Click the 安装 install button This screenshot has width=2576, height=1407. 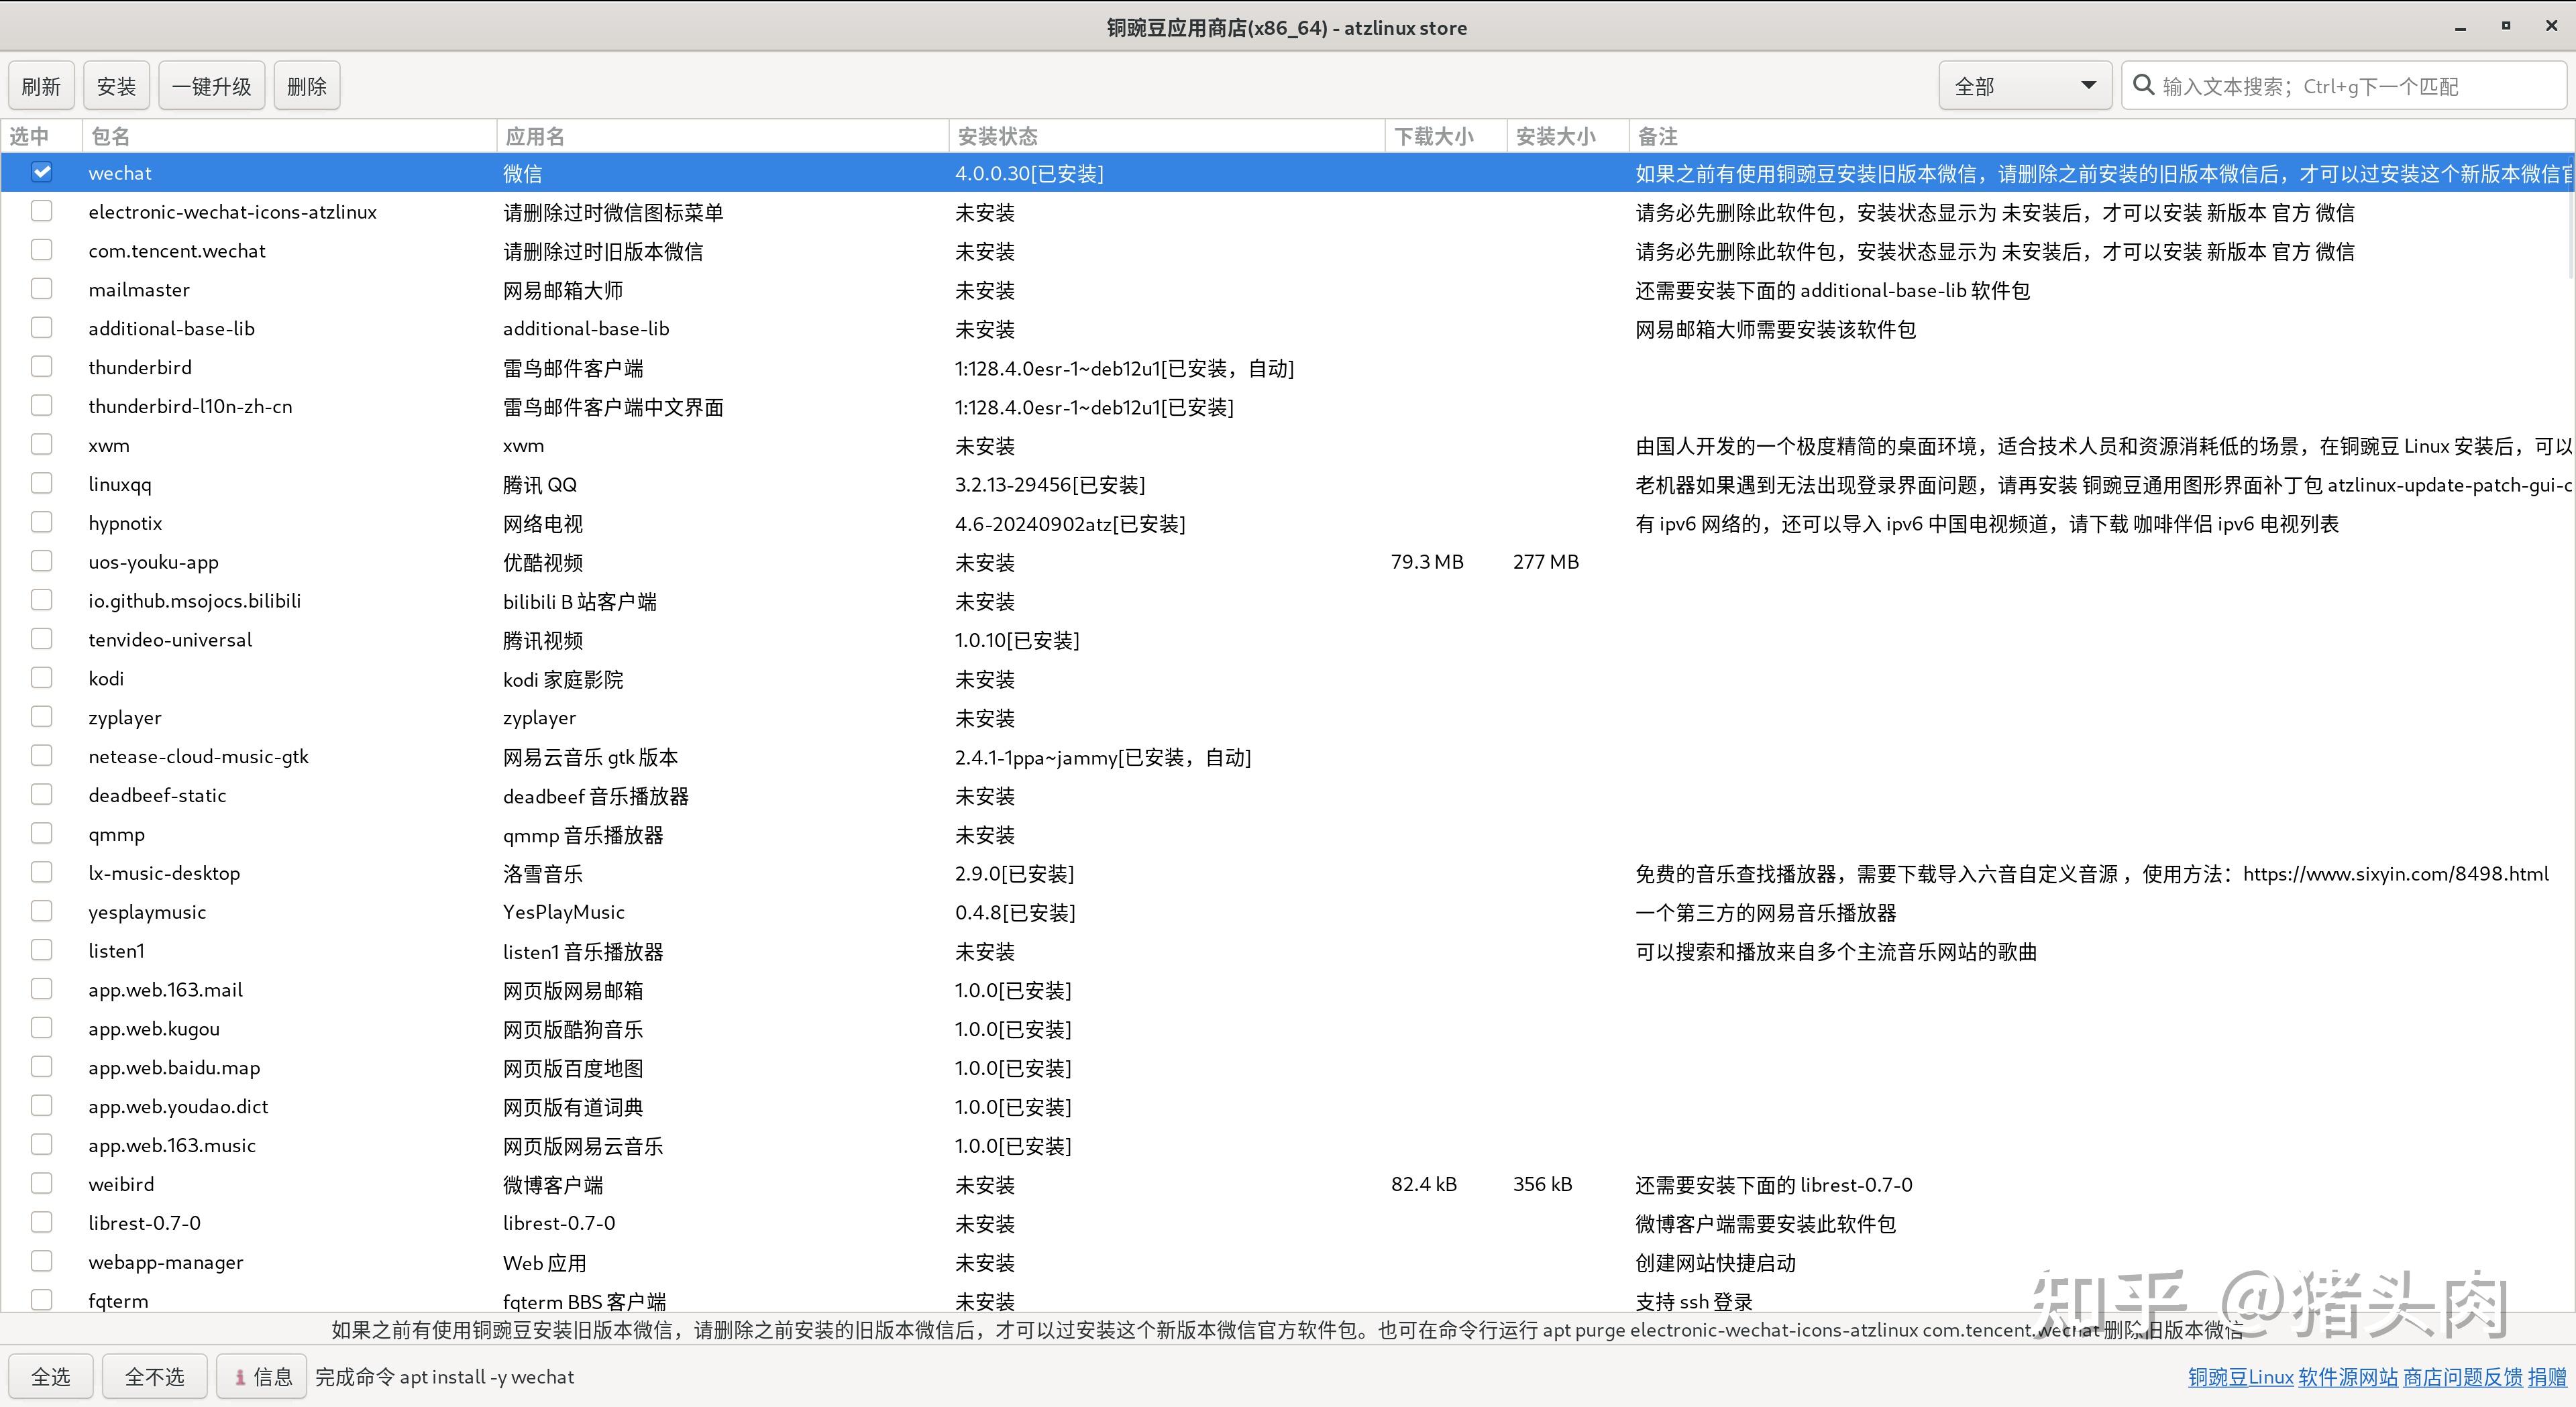click(116, 85)
